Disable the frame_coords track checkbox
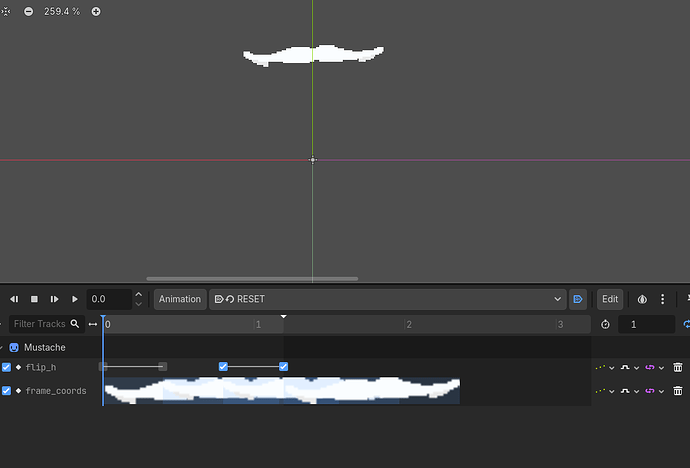Image resolution: width=690 pixels, height=468 pixels. 6,391
